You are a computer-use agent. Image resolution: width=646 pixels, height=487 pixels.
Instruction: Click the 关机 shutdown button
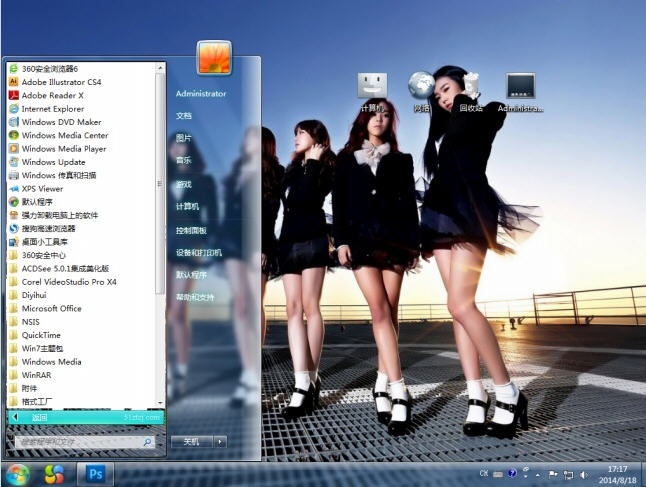tap(192, 442)
